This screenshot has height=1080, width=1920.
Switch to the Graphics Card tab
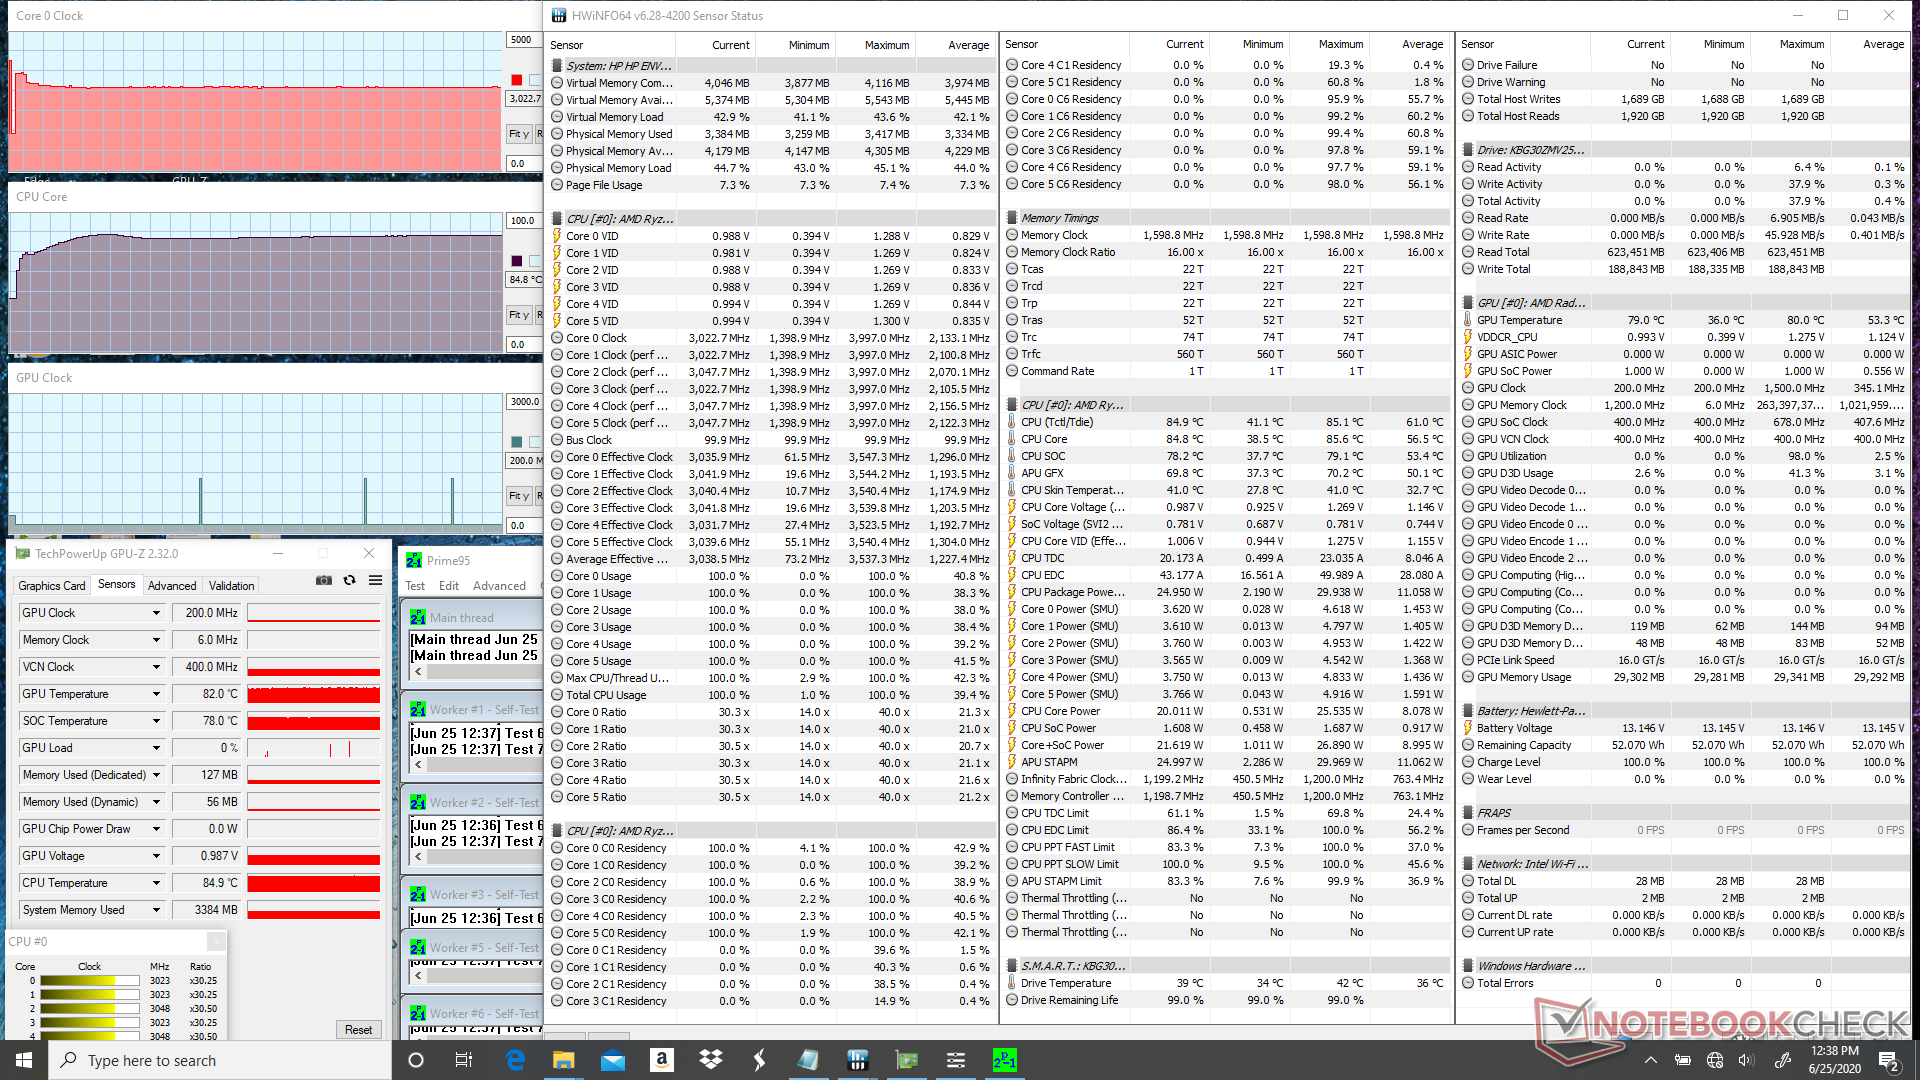click(x=52, y=586)
